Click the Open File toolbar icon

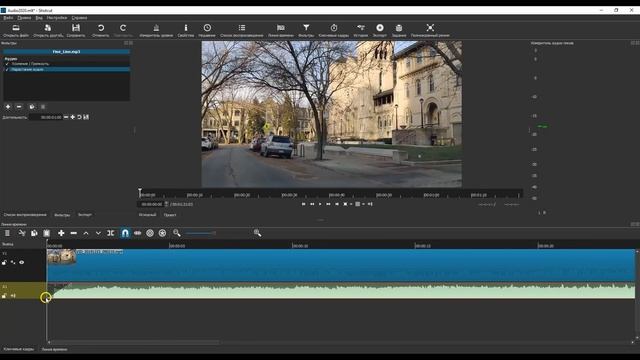tap(16, 28)
